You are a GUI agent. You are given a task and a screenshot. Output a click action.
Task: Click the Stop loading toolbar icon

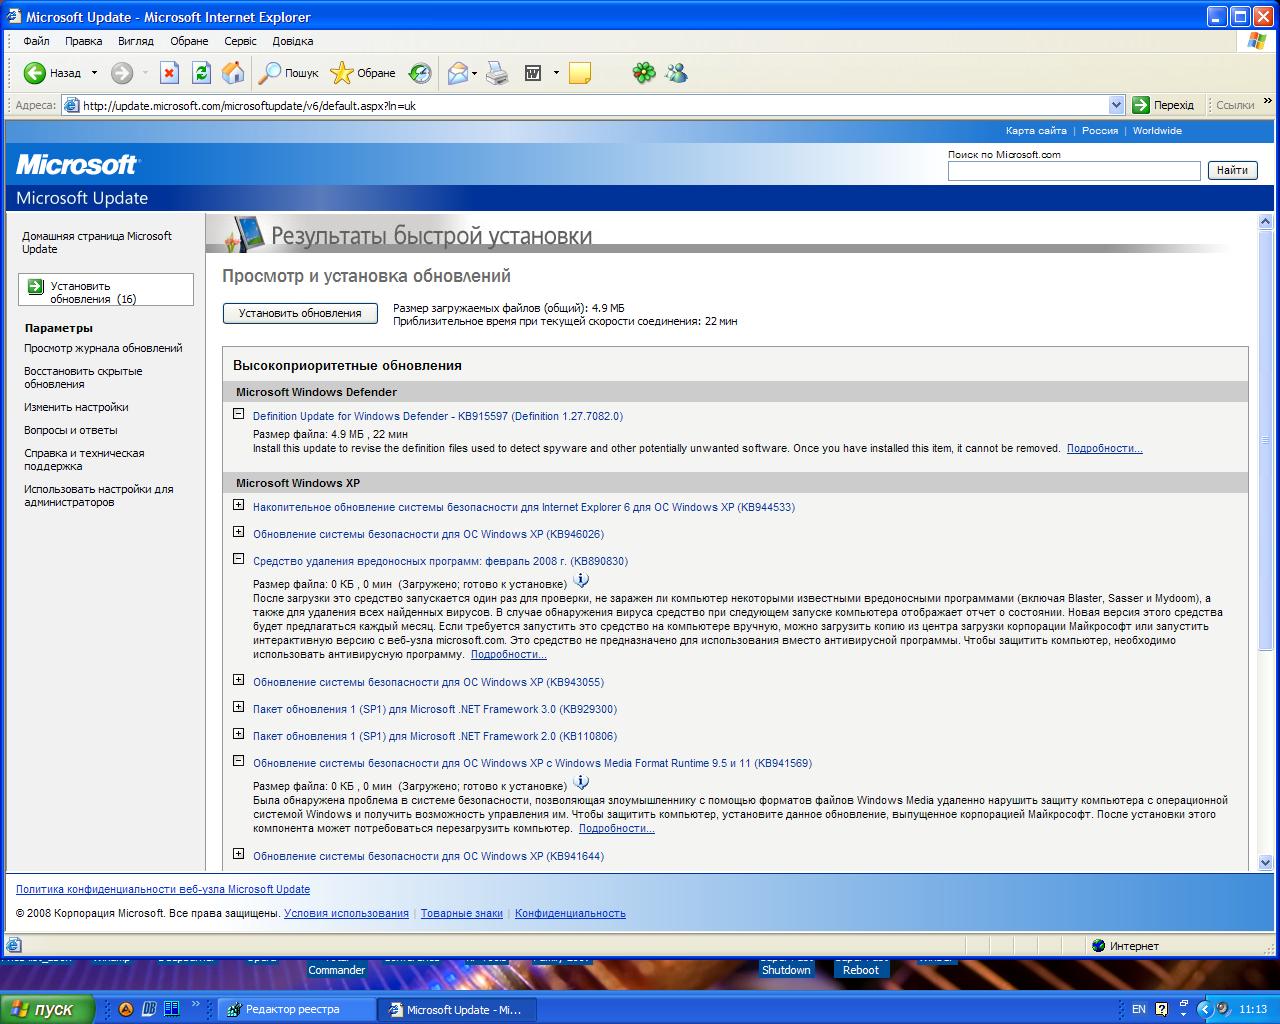170,73
